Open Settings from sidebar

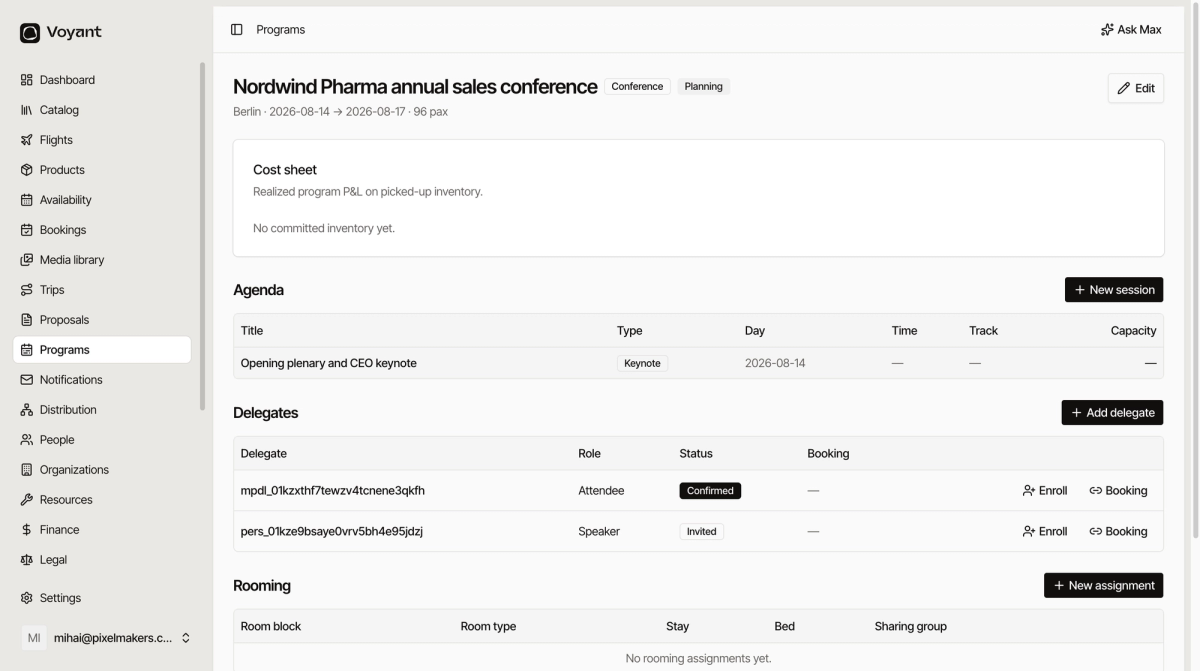[x=102, y=598]
